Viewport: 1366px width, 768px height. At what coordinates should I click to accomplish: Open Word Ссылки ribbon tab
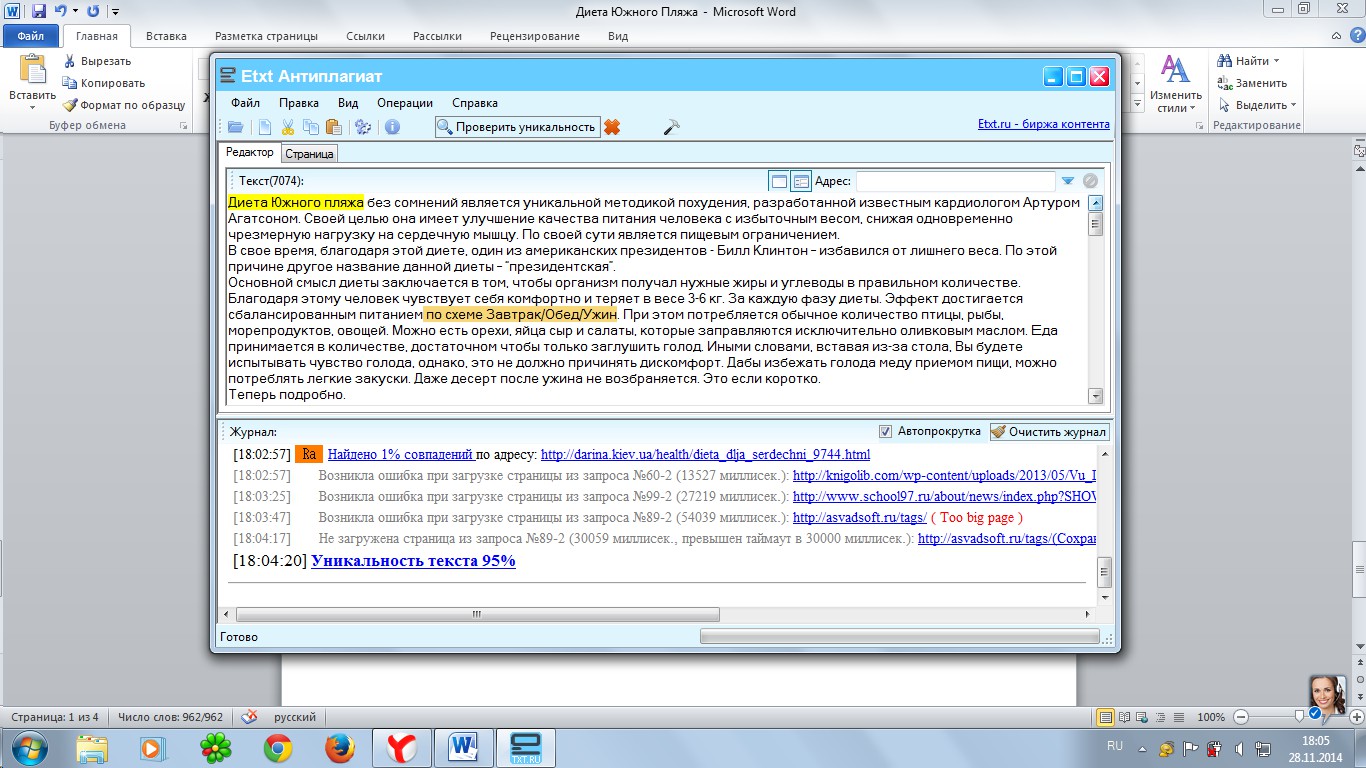pyautogui.click(x=365, y=36)
